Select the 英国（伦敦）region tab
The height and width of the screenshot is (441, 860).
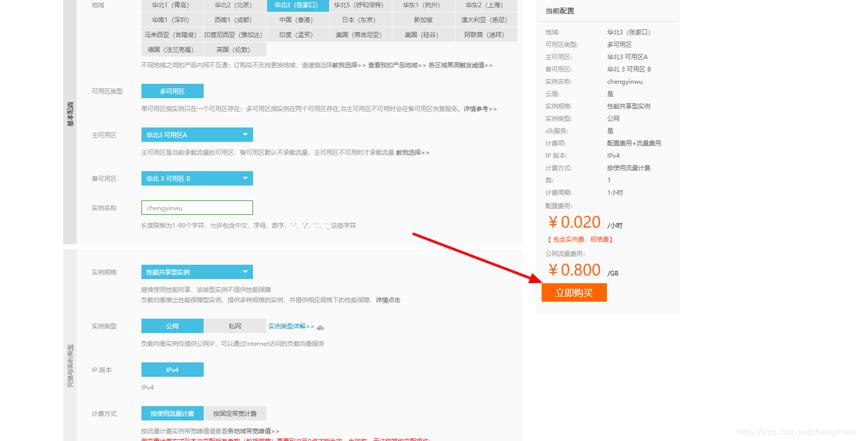(x=234, y=49)
